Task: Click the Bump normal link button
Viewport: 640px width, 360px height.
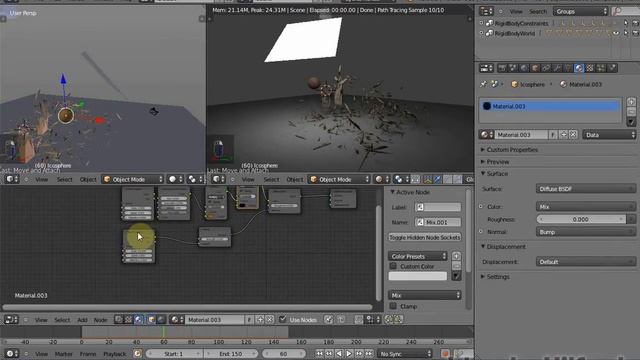Action: [586, 232]
